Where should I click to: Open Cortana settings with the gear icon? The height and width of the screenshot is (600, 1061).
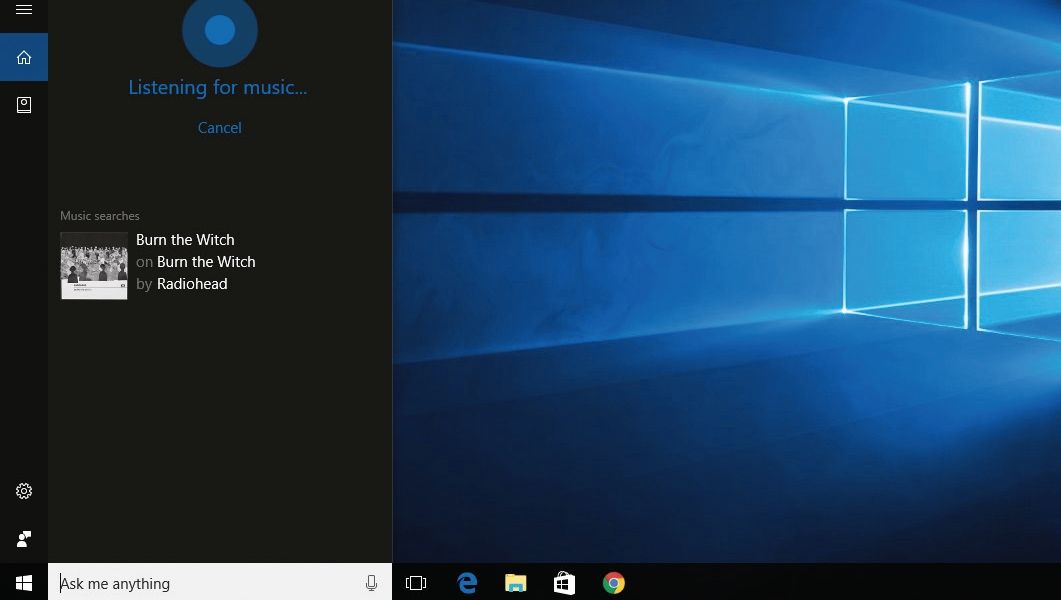click(23, 491)
